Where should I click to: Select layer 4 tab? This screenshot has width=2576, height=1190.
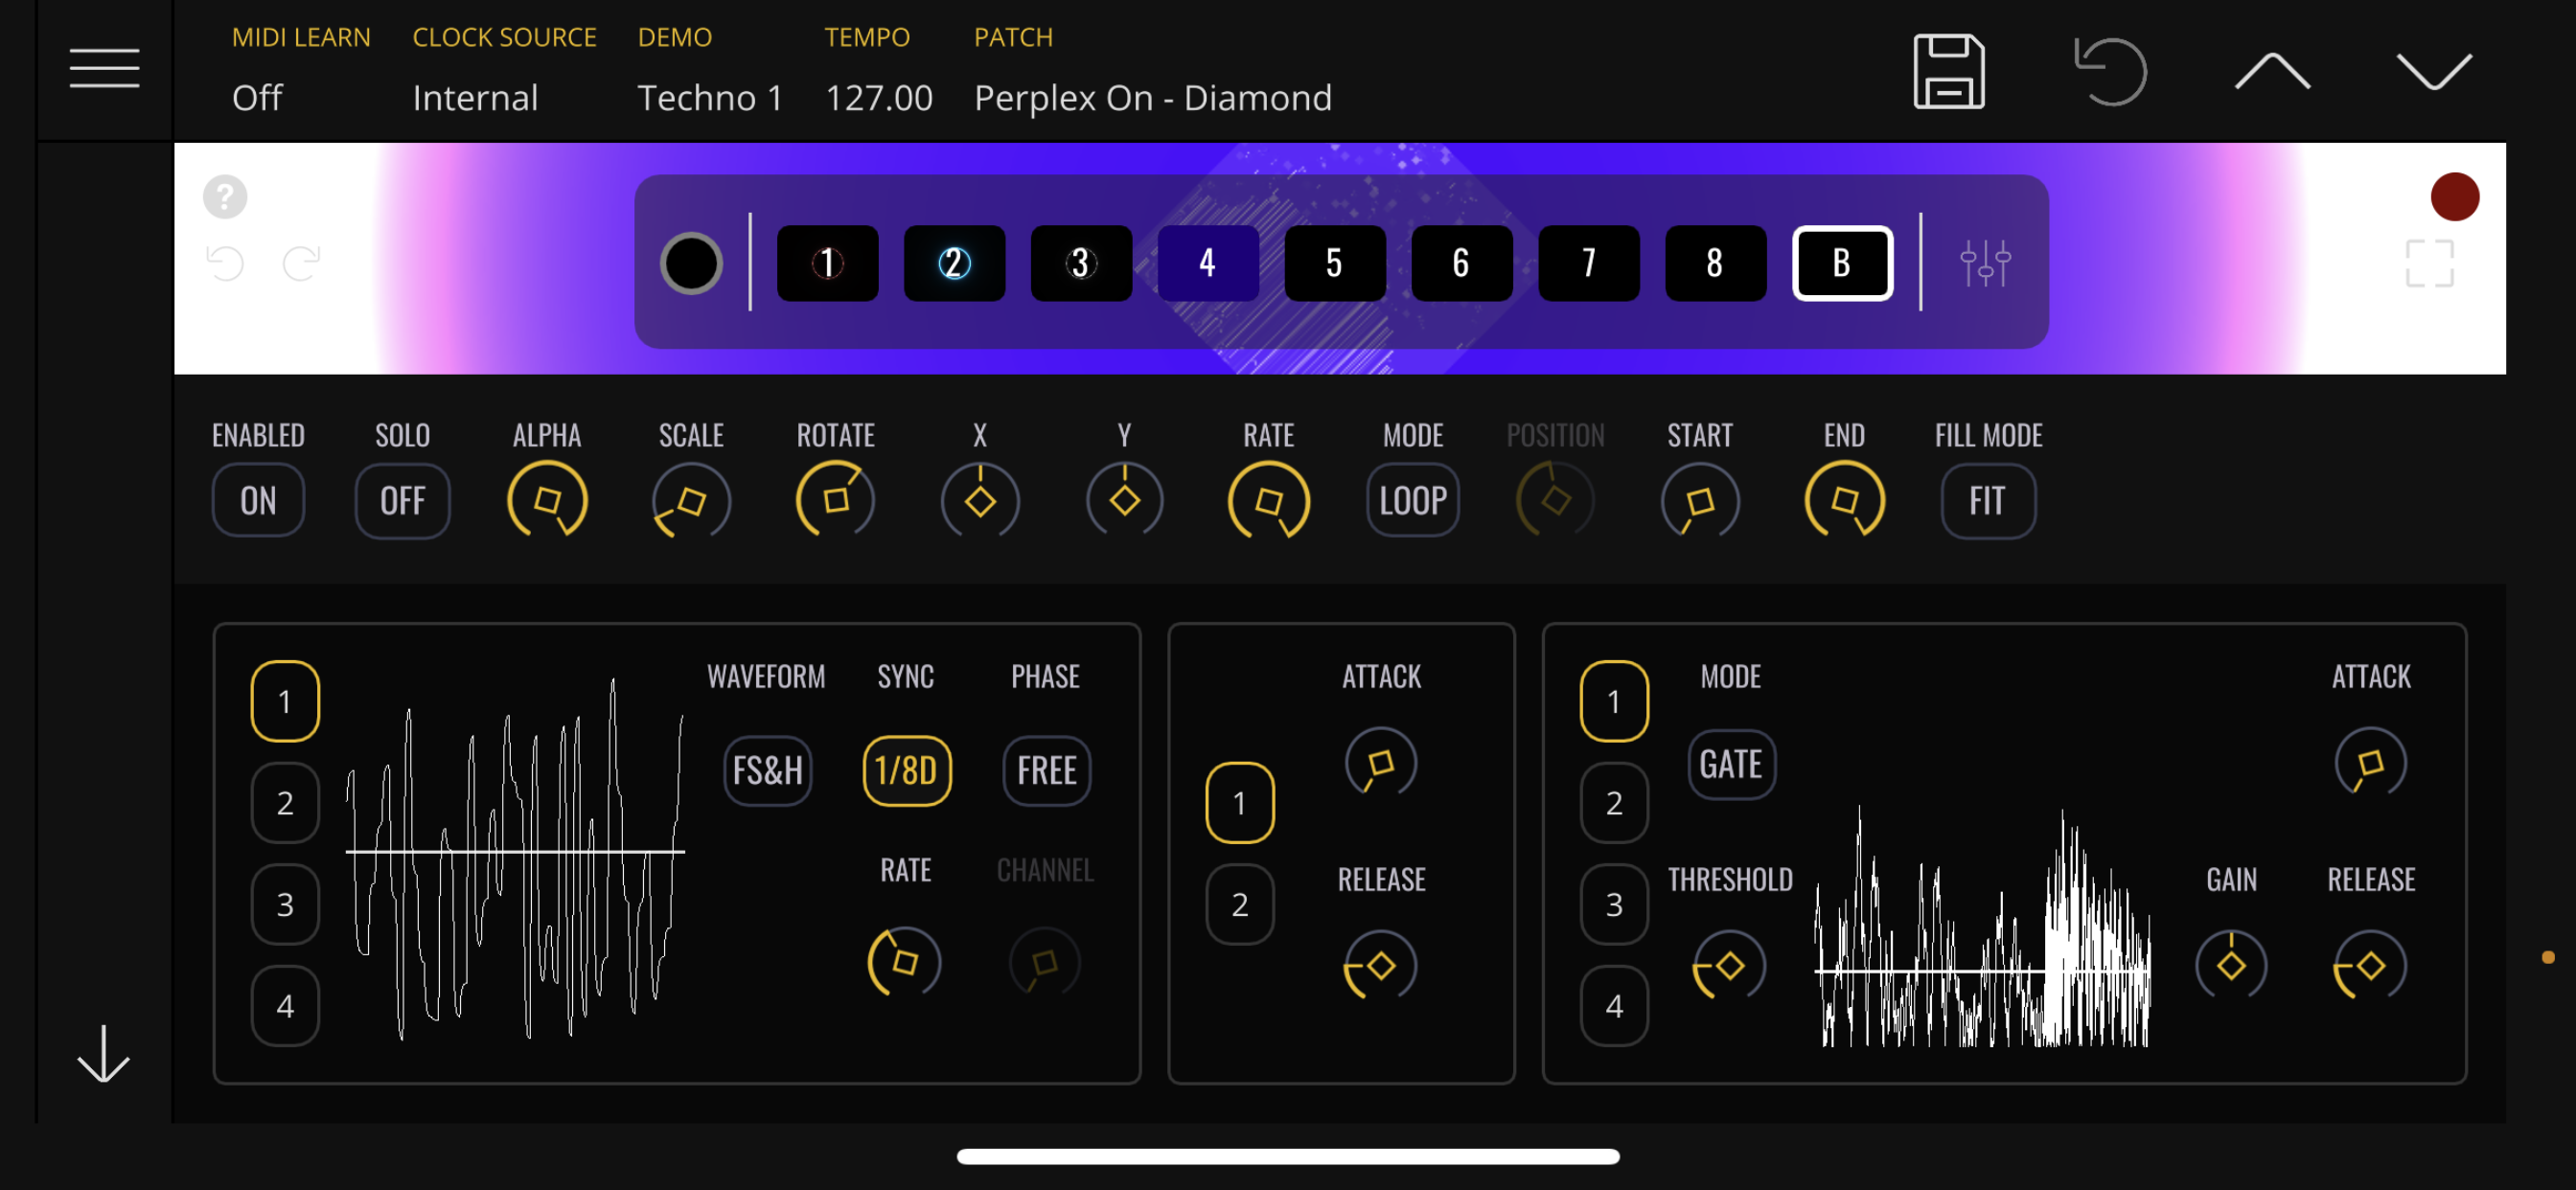coord(1207,263)
